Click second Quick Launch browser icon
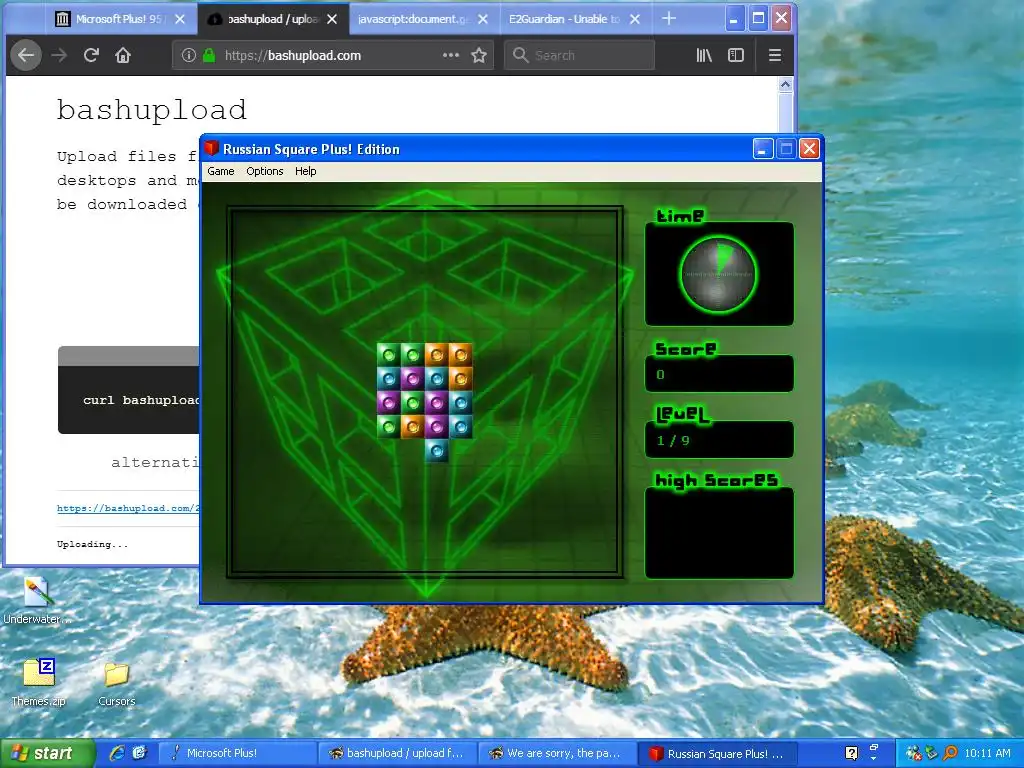 point(139,753)
